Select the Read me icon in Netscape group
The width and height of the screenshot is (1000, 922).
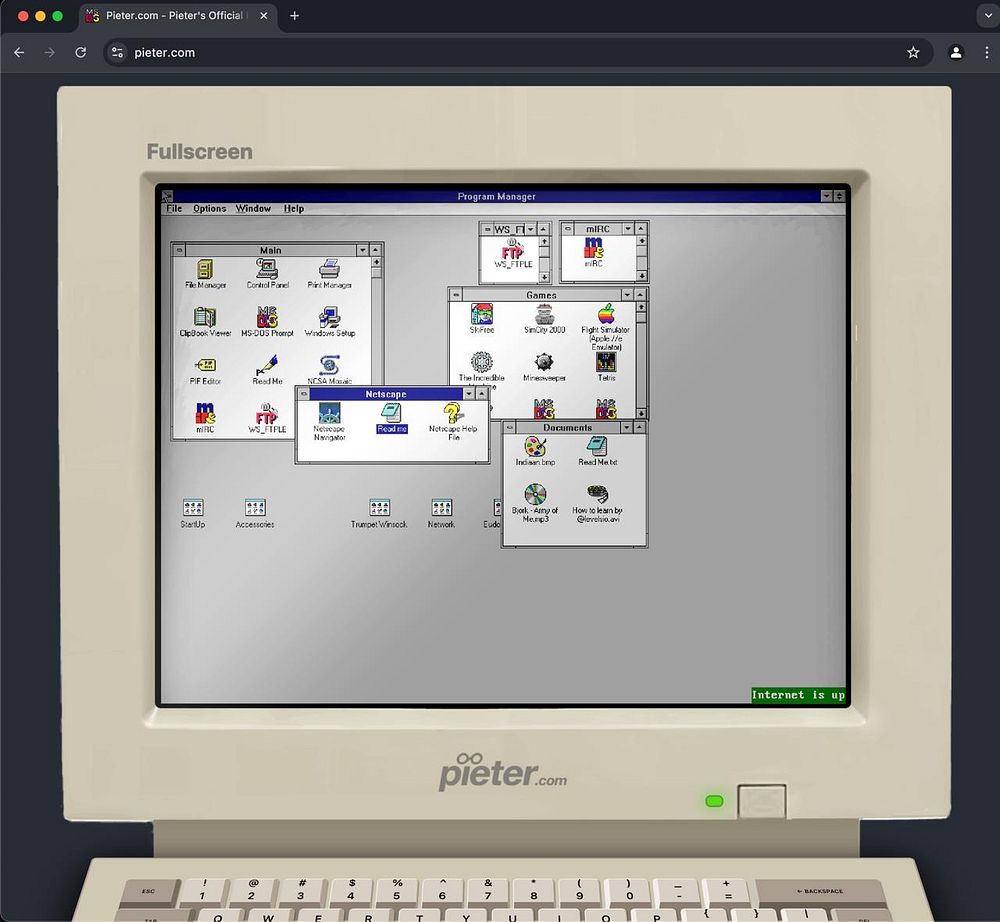pos(392,418)
